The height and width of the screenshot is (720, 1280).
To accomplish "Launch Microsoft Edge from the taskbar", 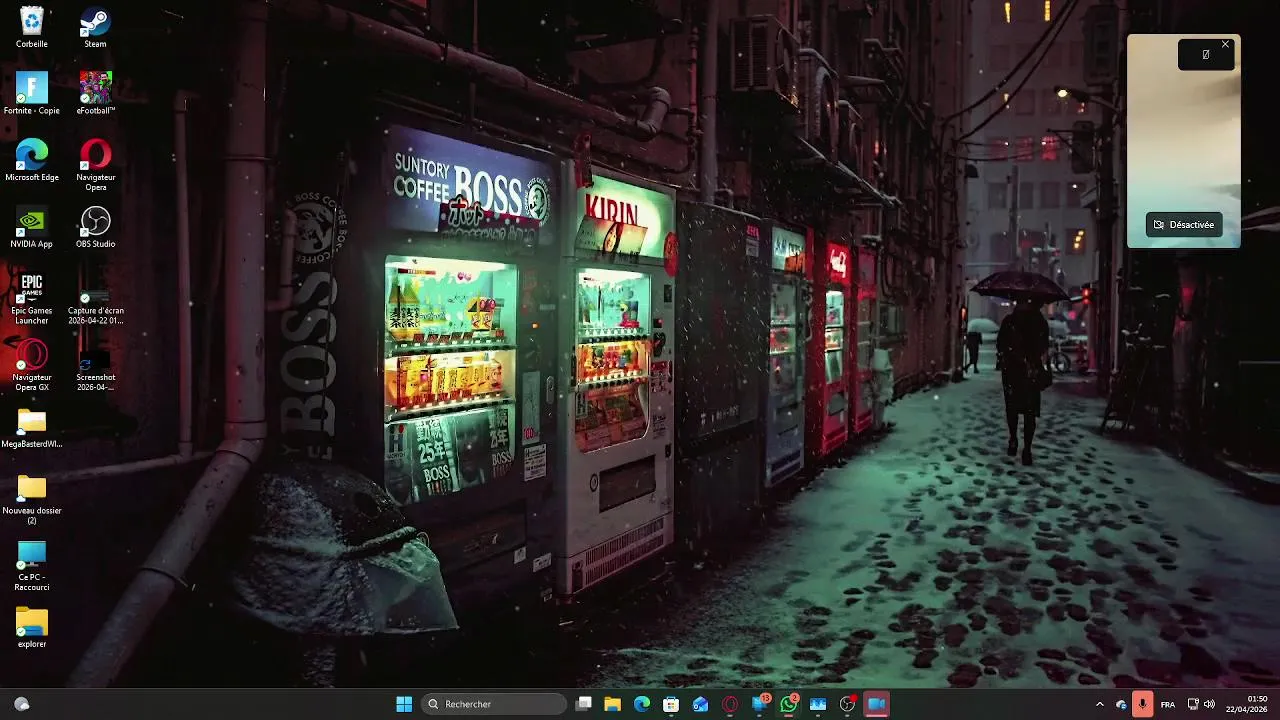I will [642, 704].
